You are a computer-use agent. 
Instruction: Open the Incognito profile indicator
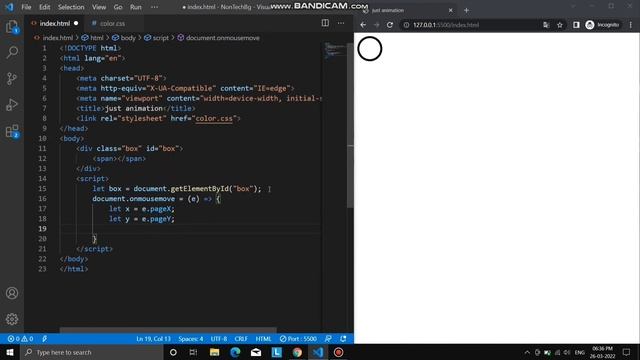click(602, 25)
